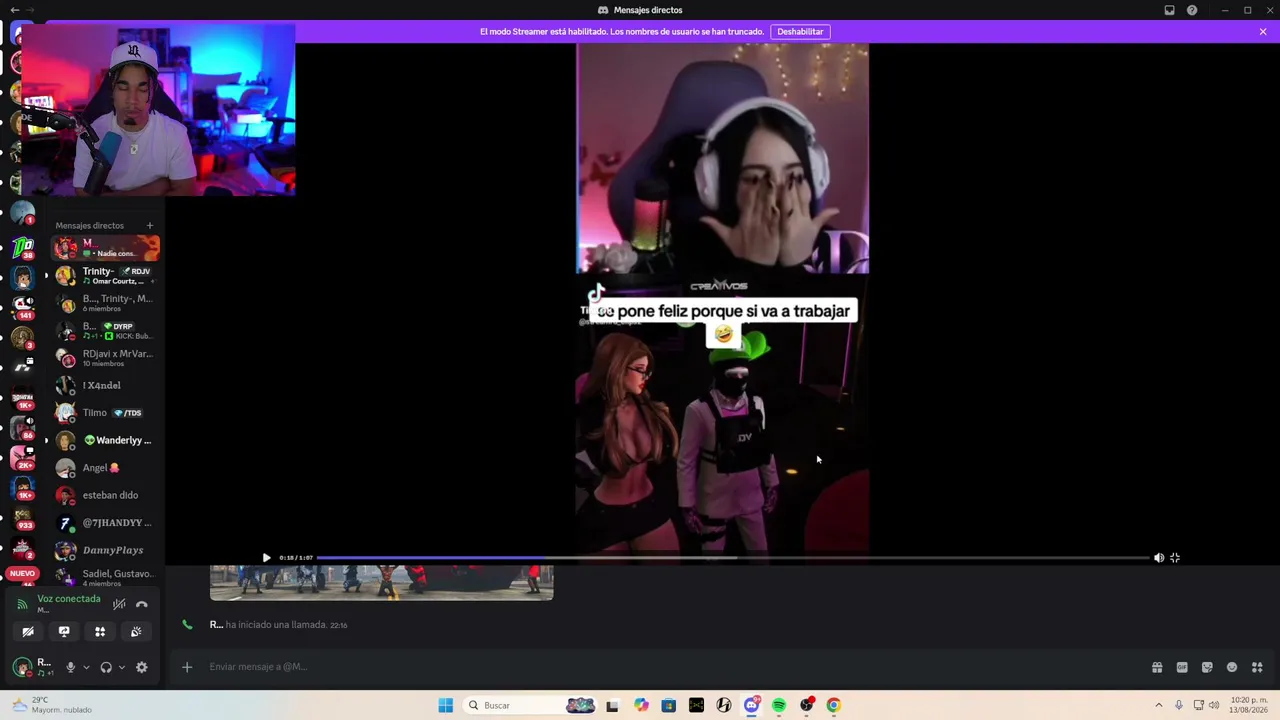The height and width of the screenshot is (720, 1280).
Task: Create a new direct message with plus icon
Action: pyautogui.click(x=150, y=226)
